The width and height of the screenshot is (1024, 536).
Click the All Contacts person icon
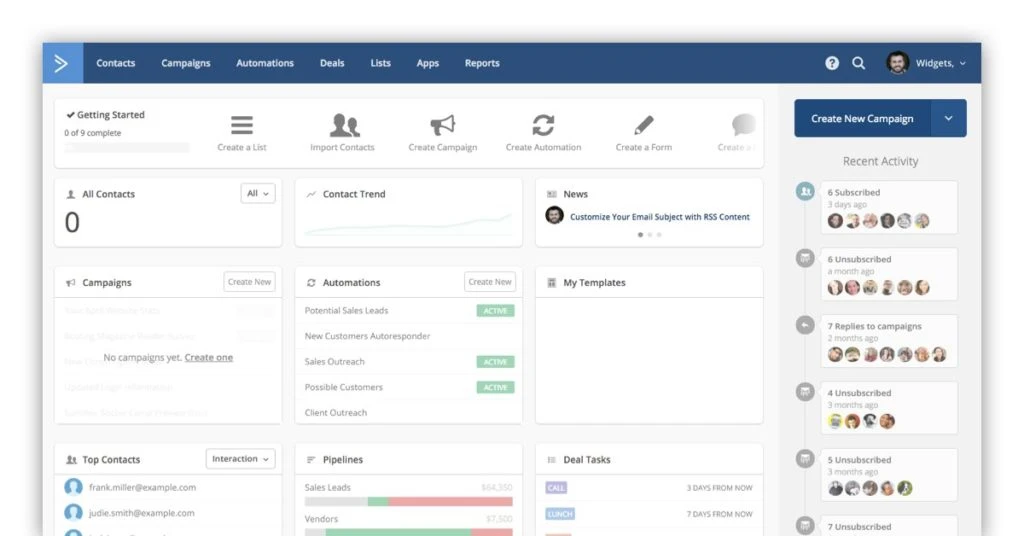(x=71, y=195)
